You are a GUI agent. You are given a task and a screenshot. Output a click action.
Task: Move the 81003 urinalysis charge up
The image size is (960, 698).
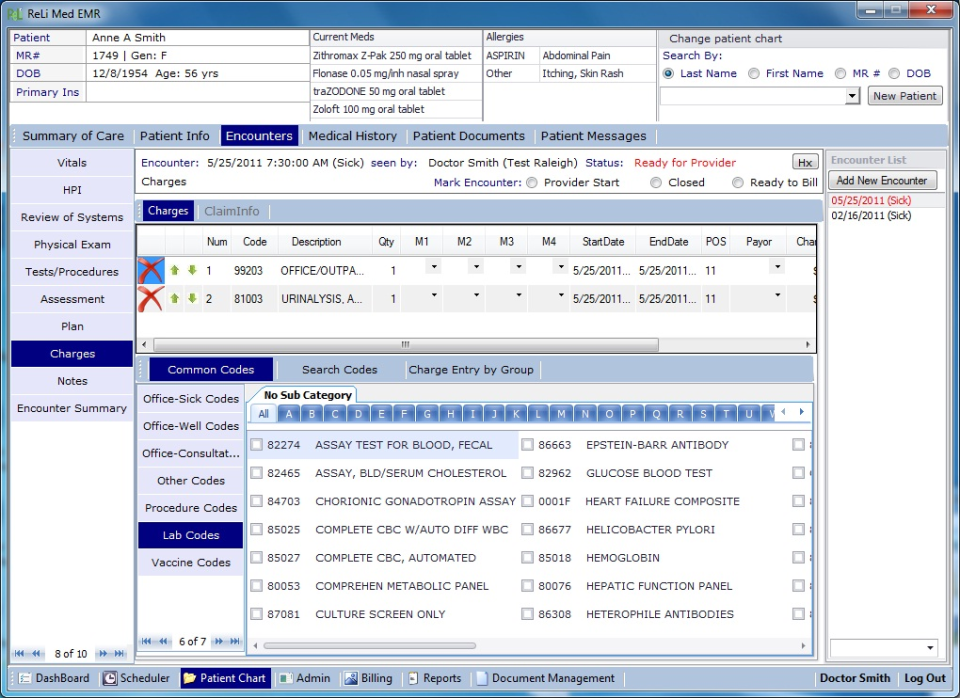coord(172,298)
